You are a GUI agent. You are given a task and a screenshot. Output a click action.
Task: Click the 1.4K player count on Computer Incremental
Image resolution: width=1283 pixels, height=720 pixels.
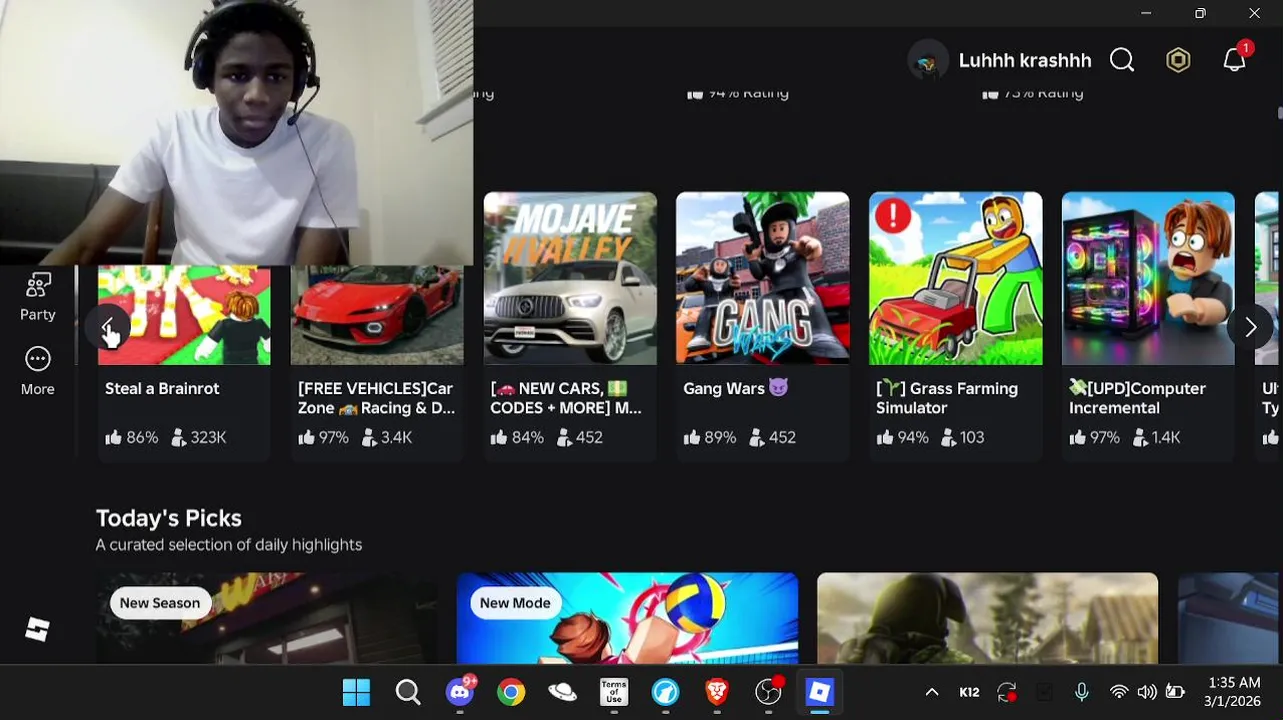tap(1157, 437)
